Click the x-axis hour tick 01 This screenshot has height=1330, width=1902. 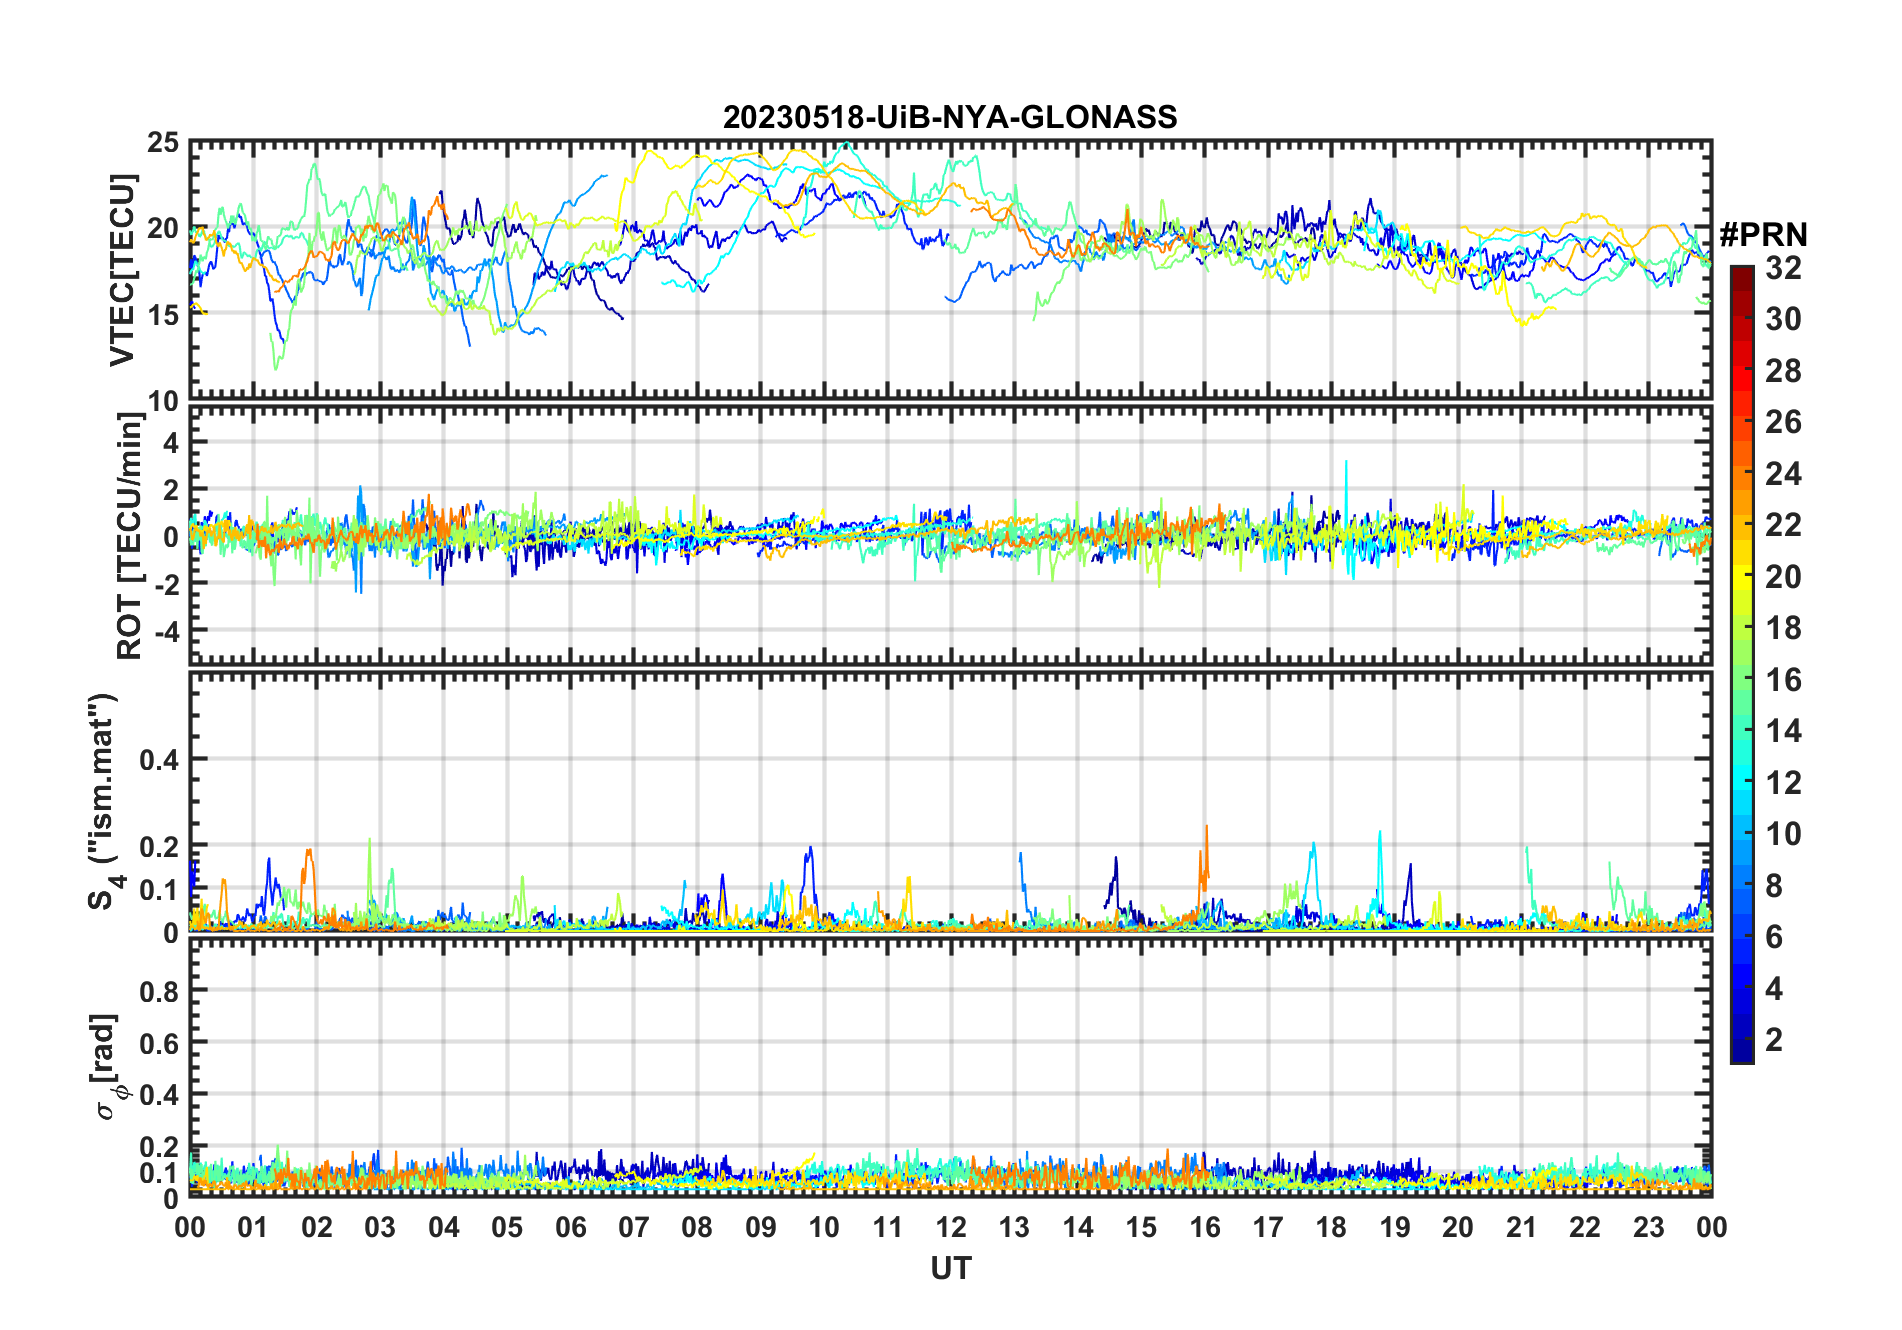253,1227
